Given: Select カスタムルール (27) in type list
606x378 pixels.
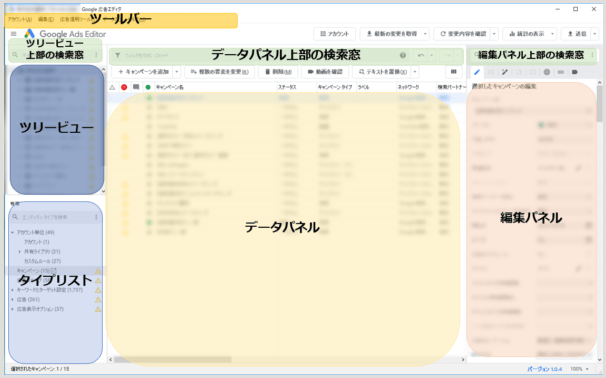Looking at the screenshot, I should [43, 261].
